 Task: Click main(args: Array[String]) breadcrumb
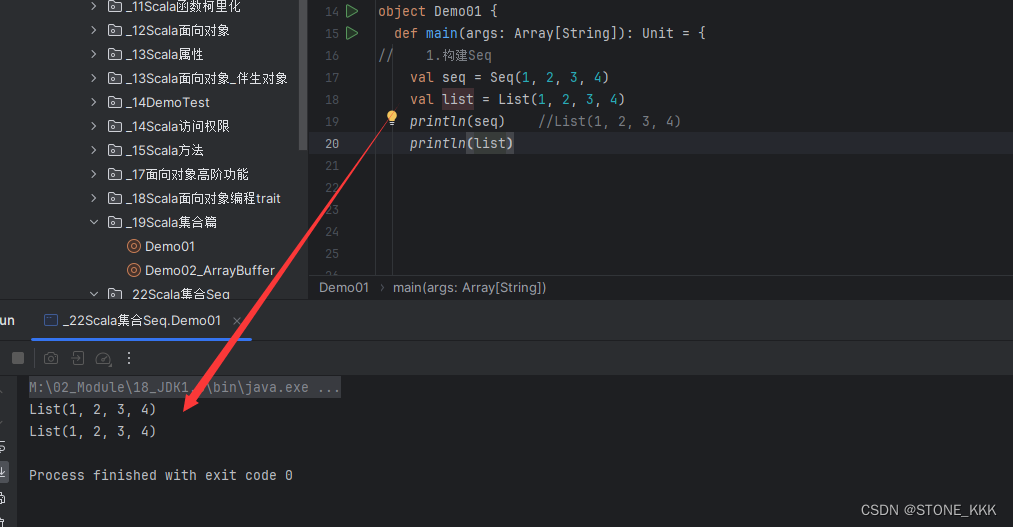pyautogui.click(x=470, y=287)
